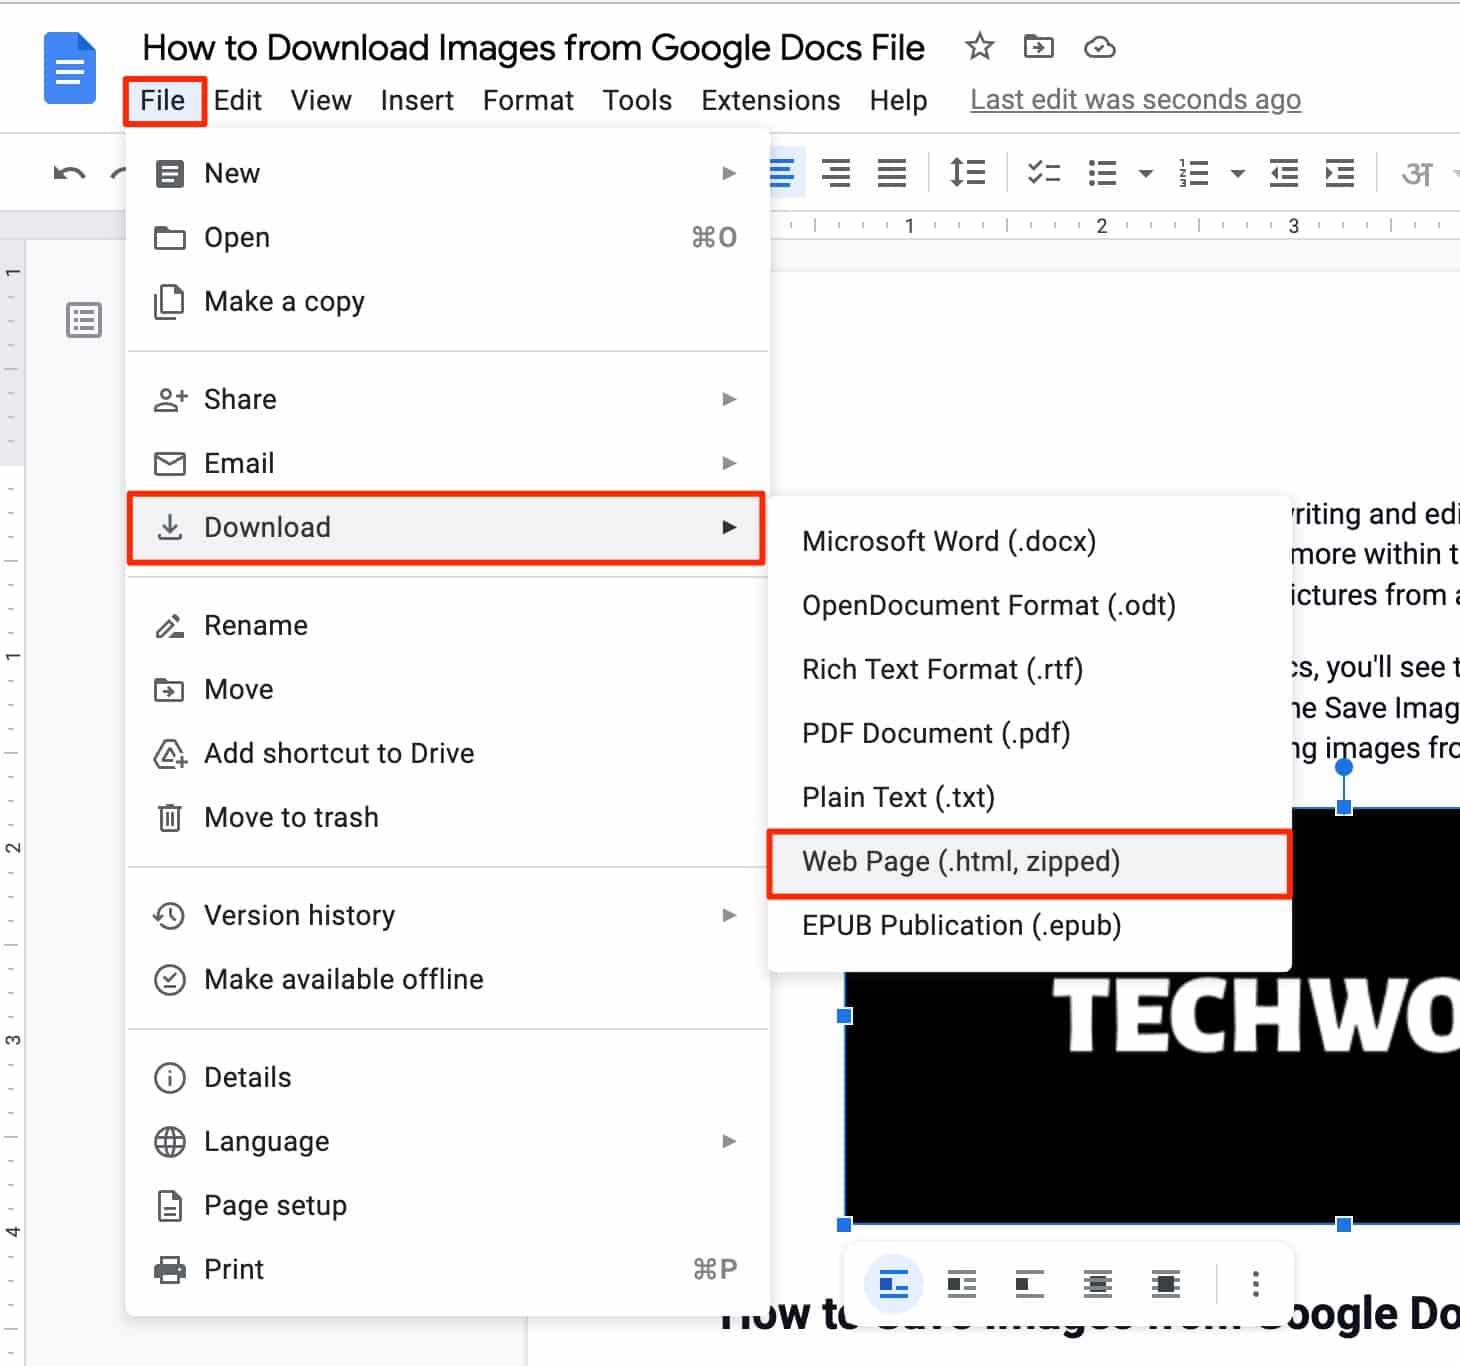Open document Details
1460x1366 pixels.
[447, 1077]
